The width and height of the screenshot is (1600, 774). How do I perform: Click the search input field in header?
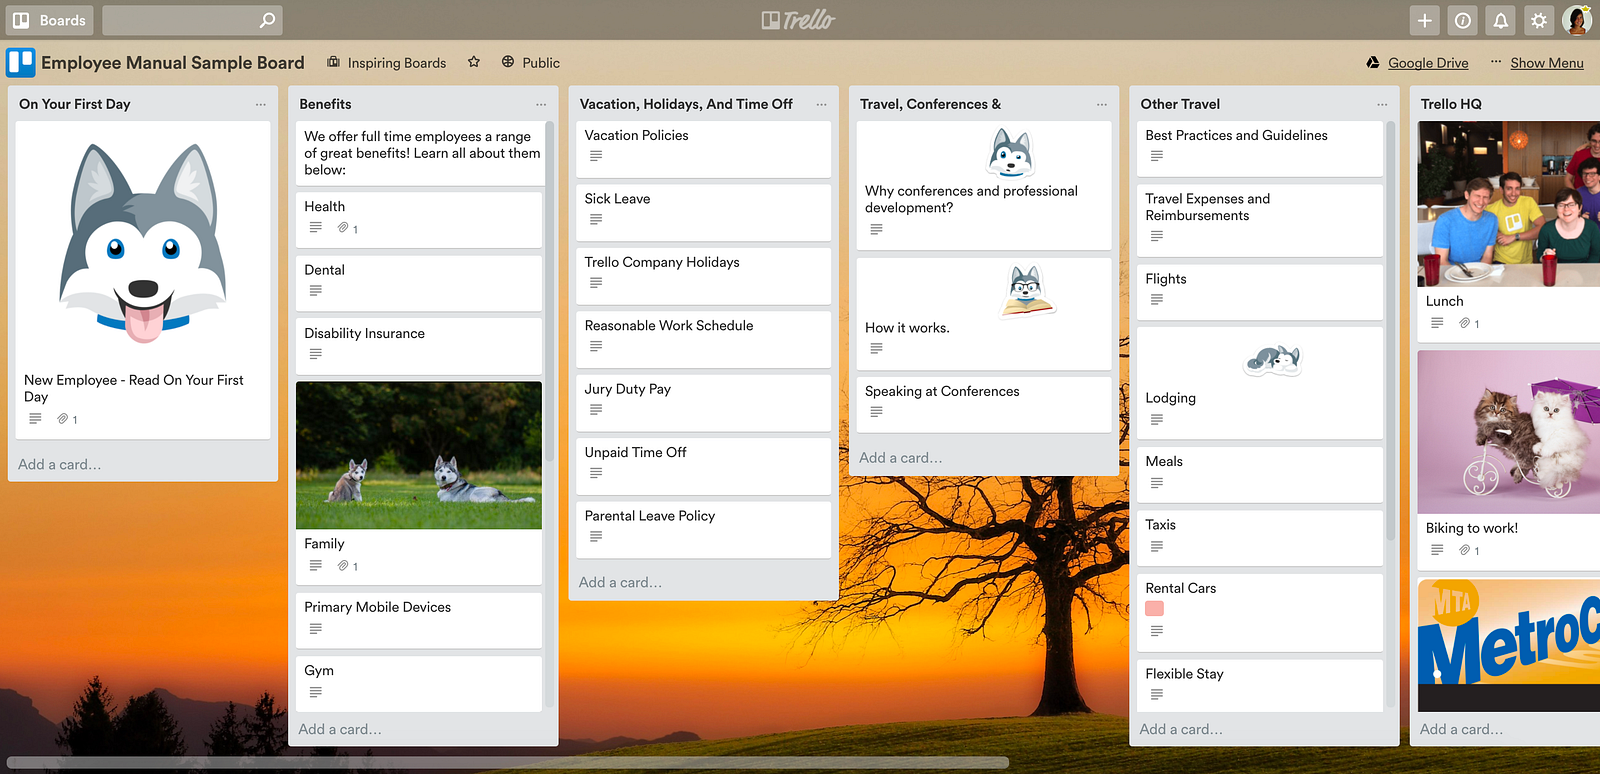point(192,20)
